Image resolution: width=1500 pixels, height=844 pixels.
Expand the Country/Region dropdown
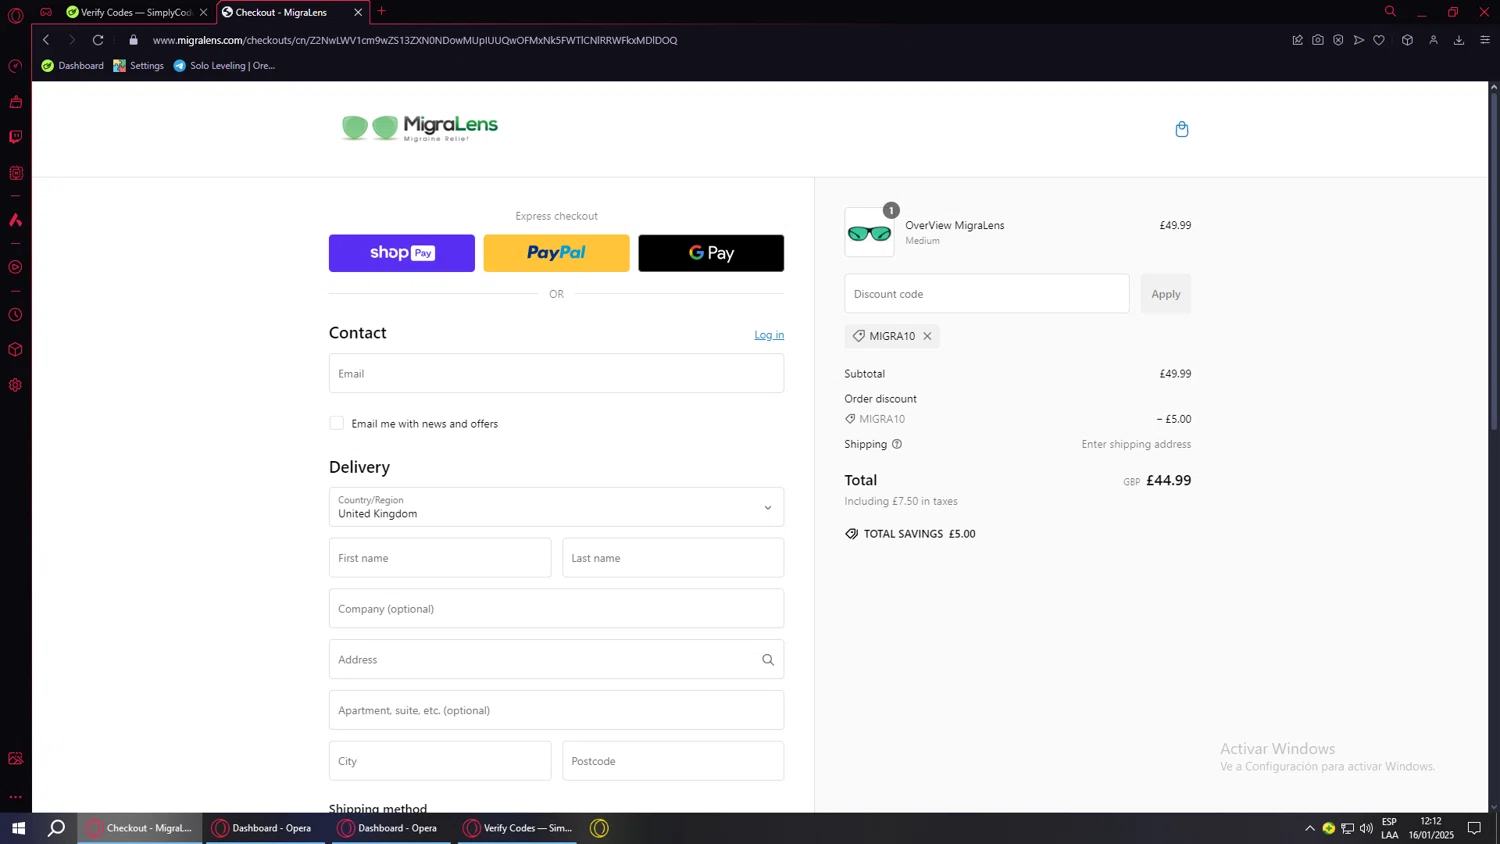[556, 507]
